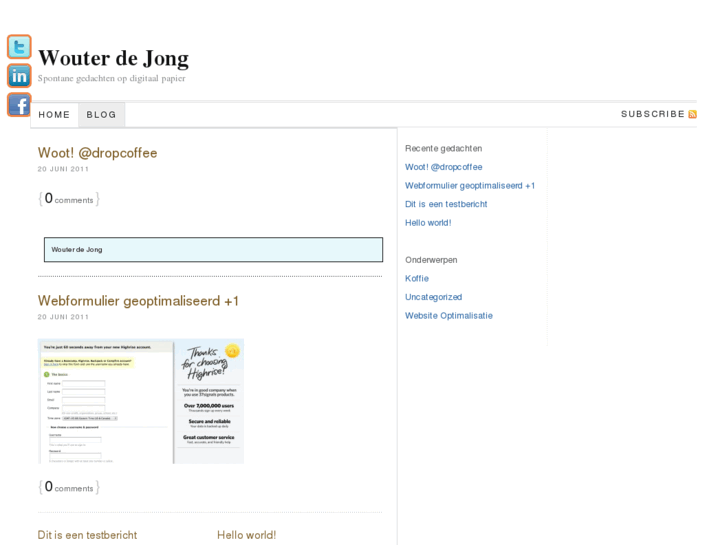Click the RSS feed icon beside Subscribe
The image size is (727, 545).
coord(692,114)
